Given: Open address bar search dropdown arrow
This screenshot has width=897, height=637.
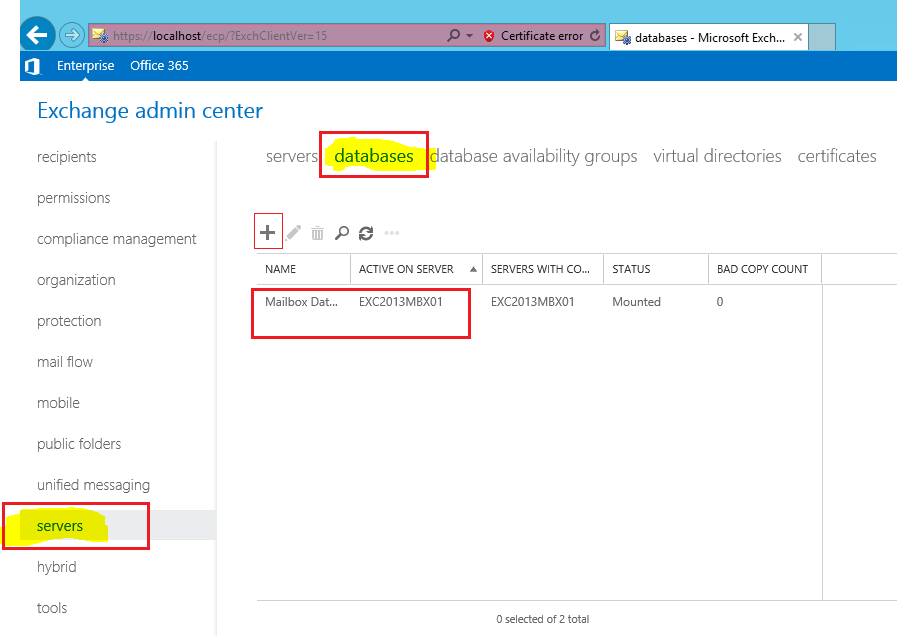Looking at the screenshot, I should tap(470, 35).
